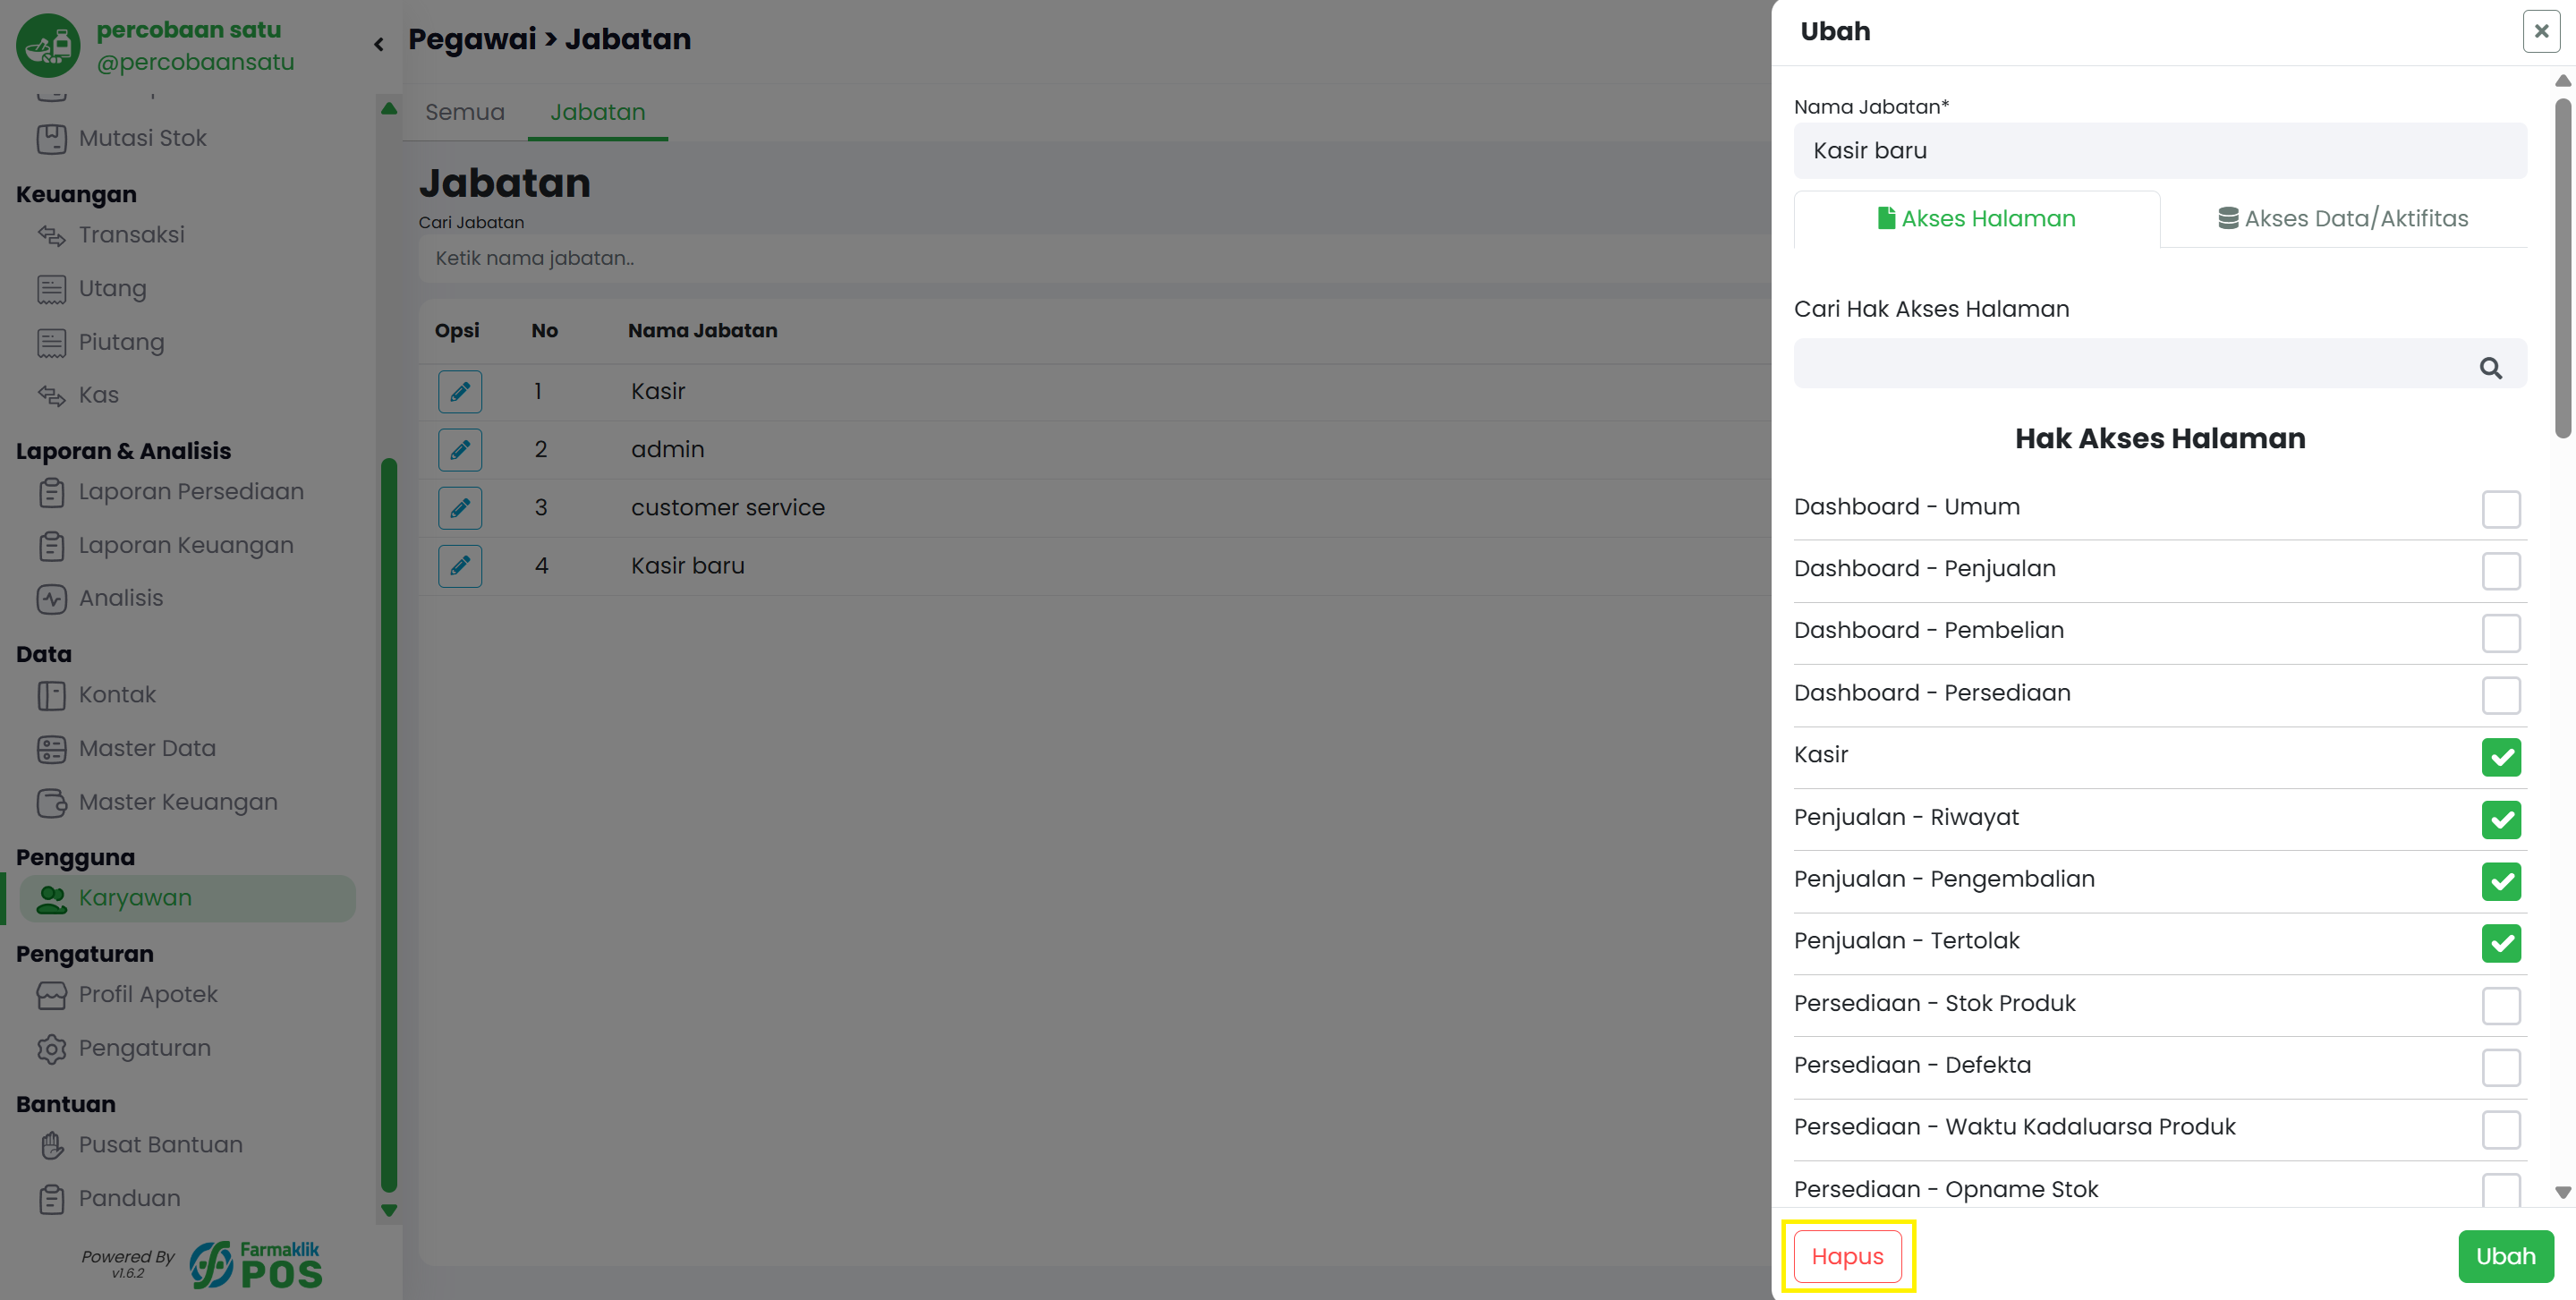Switch to the Akses Data/Aktifitas tab
Viewport: 2576px width, 1300px height.
pyautogui.click(x=2343, y=218)
